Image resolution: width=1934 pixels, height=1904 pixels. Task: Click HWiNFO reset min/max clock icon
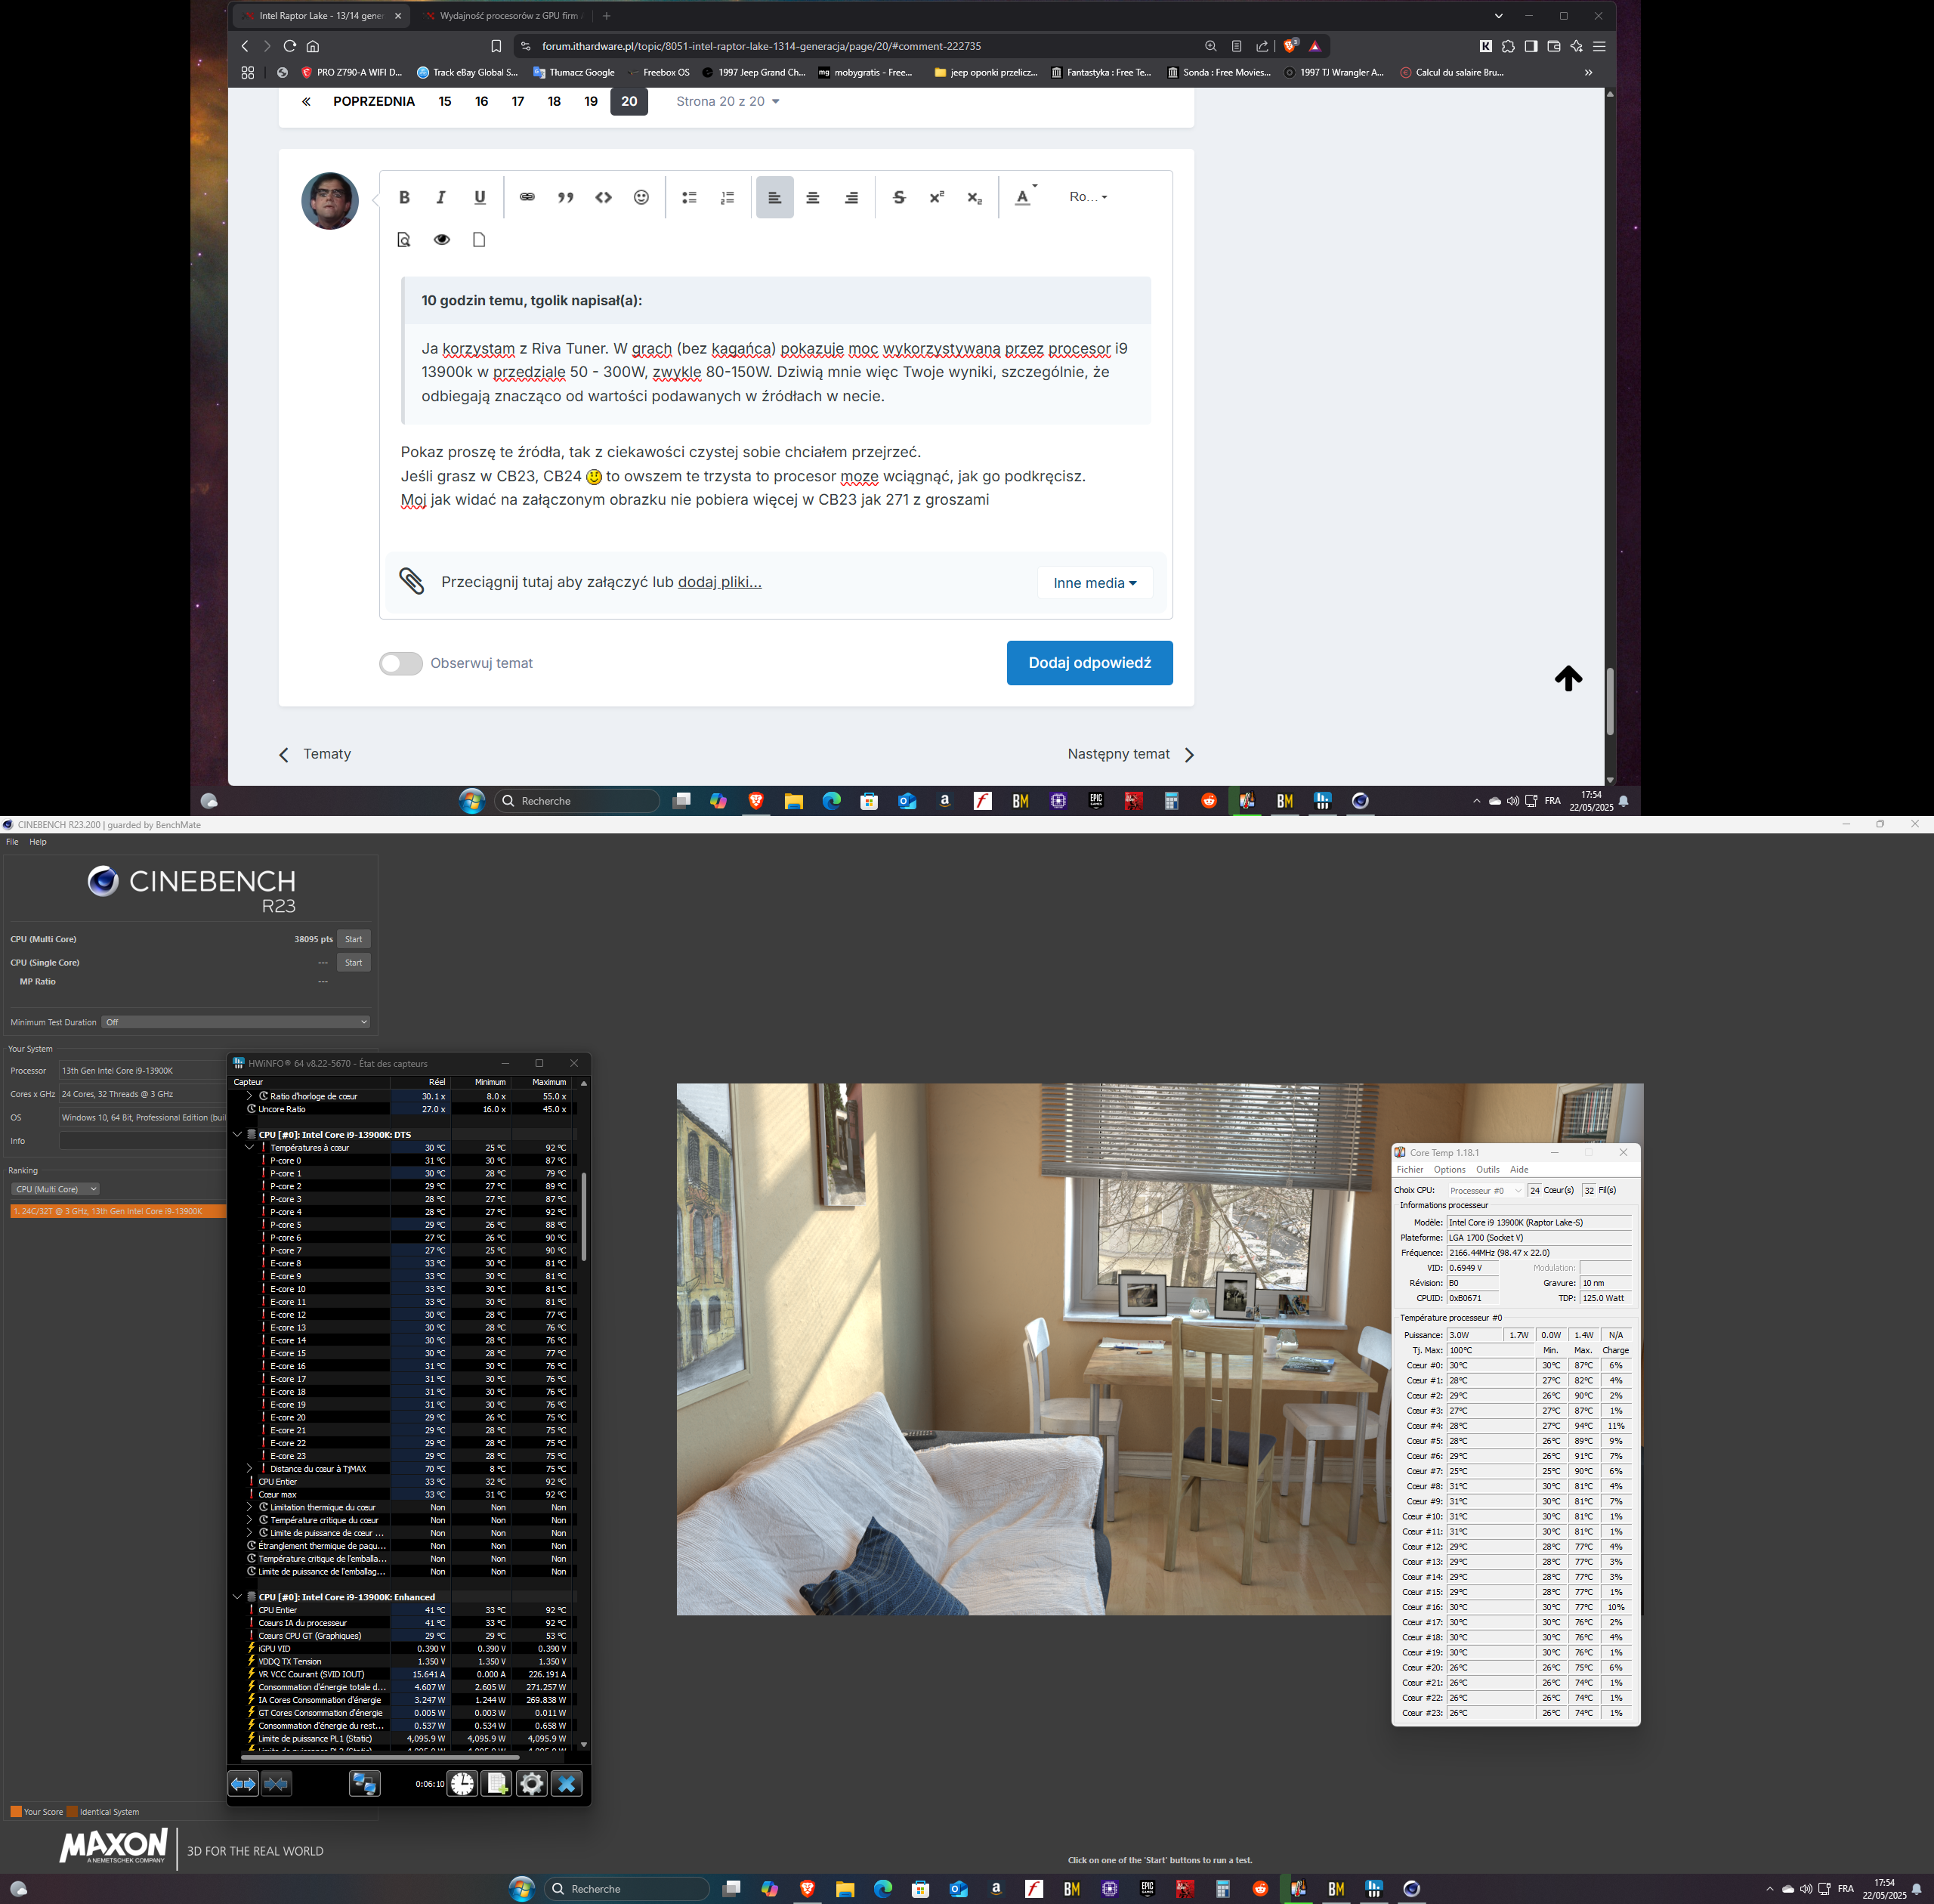pyautogui.click(x=462, y=1783)
